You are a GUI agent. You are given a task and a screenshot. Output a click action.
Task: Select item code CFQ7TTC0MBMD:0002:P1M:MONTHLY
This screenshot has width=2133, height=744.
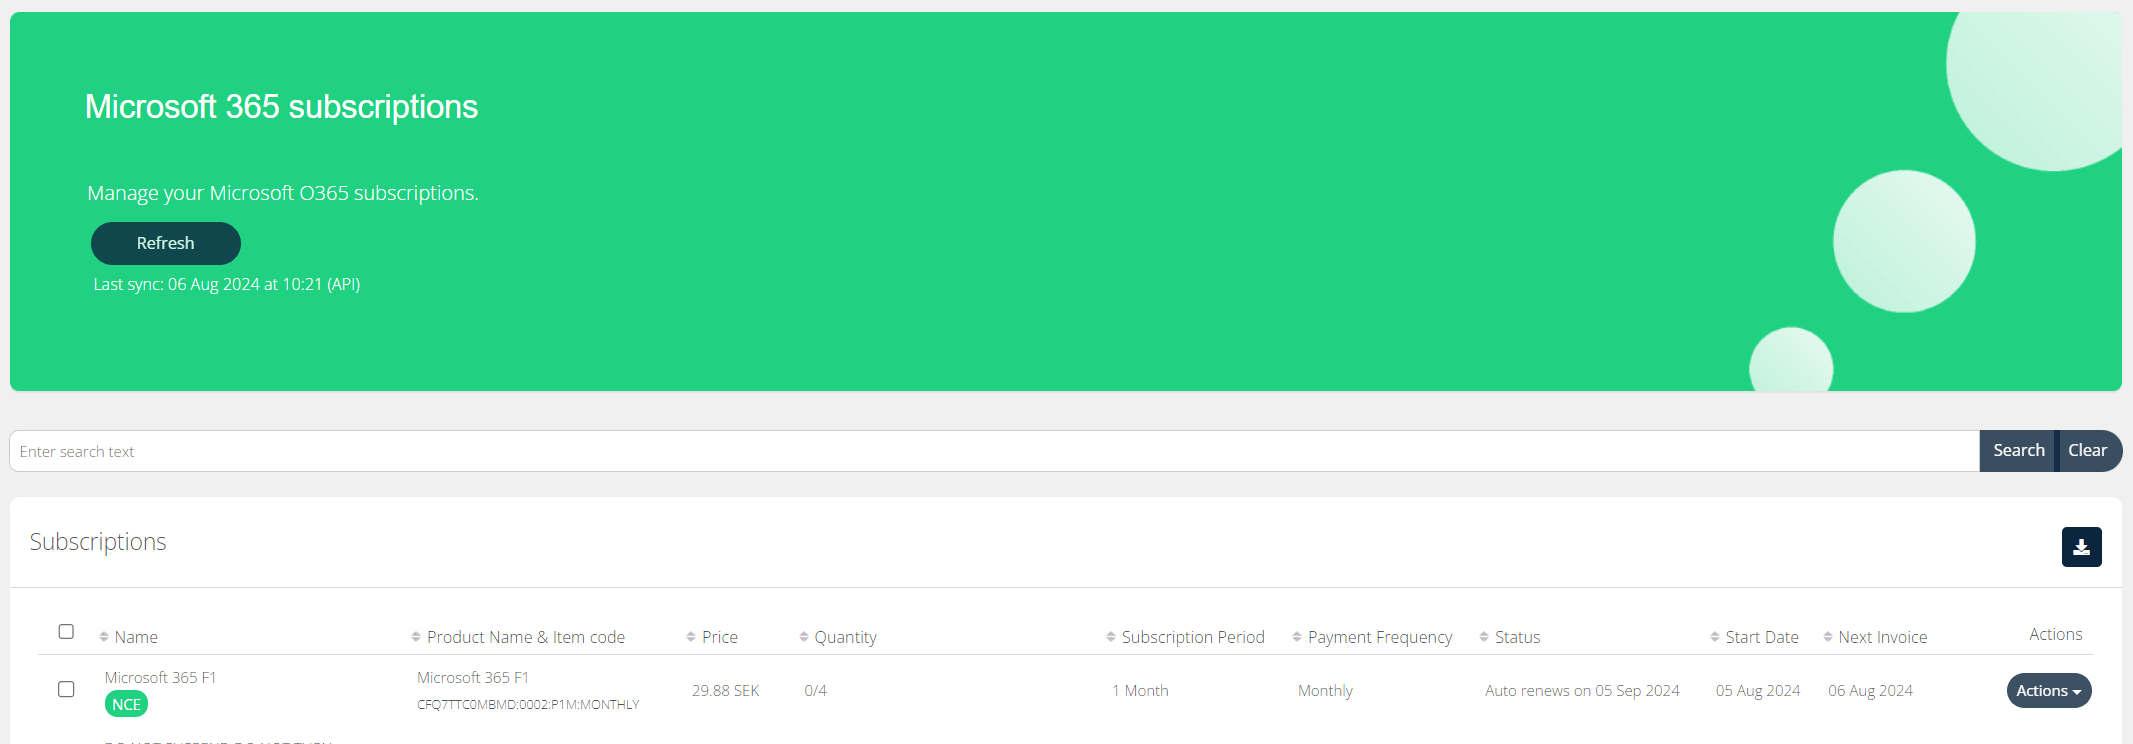(528, 704)
